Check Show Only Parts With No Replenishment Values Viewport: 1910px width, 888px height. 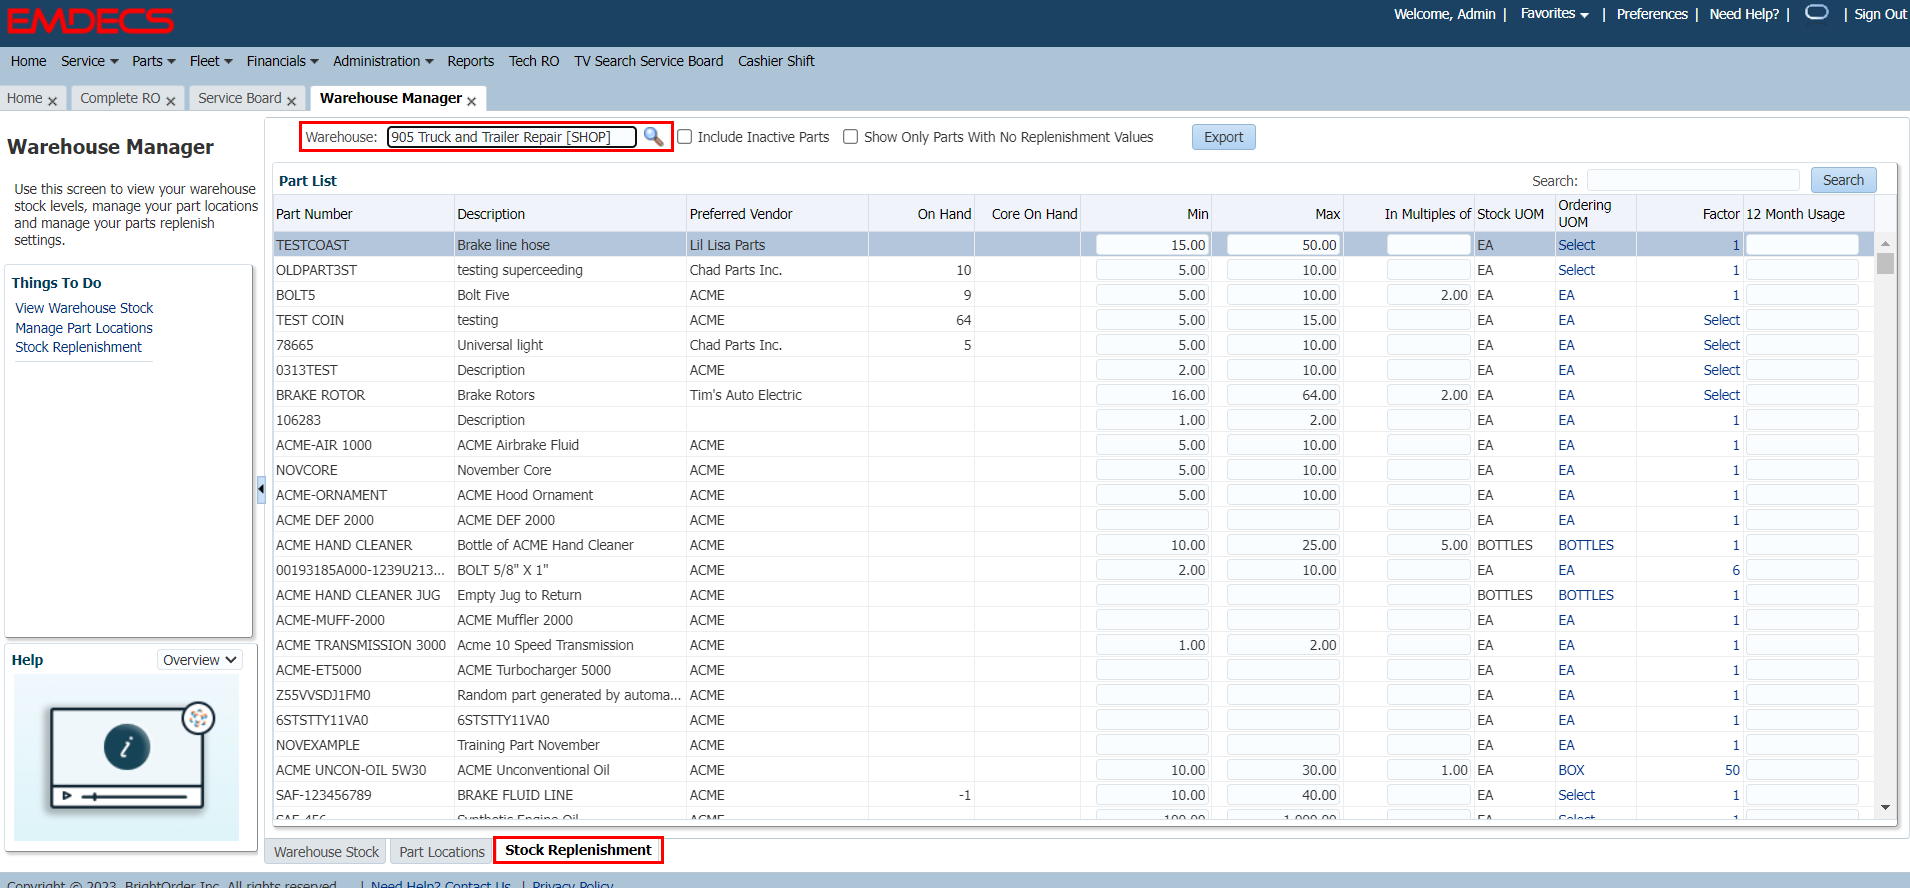pos(851,137)
